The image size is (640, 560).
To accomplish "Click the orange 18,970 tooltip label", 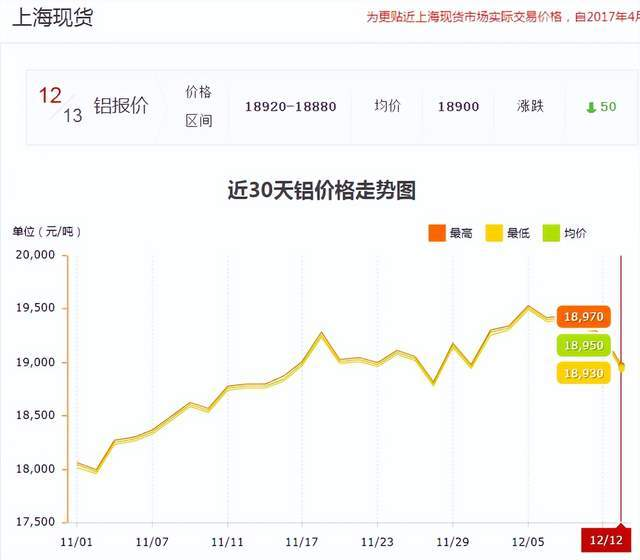I will 583,317.
